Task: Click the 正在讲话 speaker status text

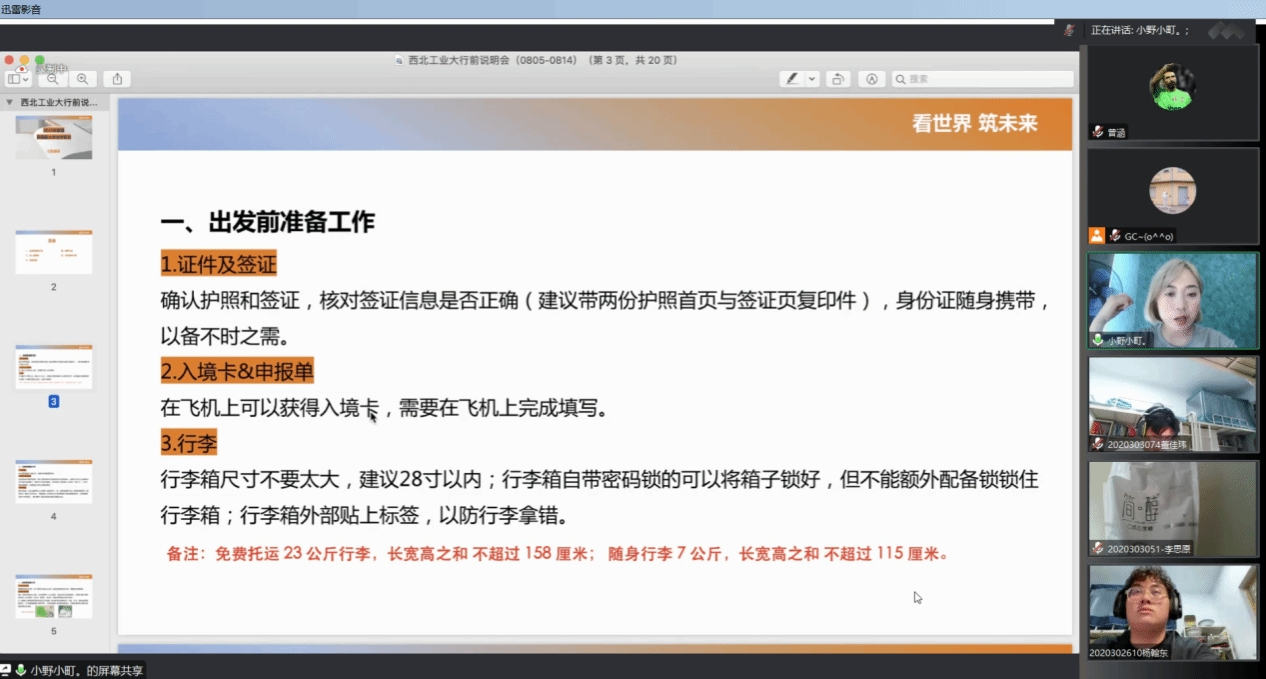Action: [x=1140, y=30]
